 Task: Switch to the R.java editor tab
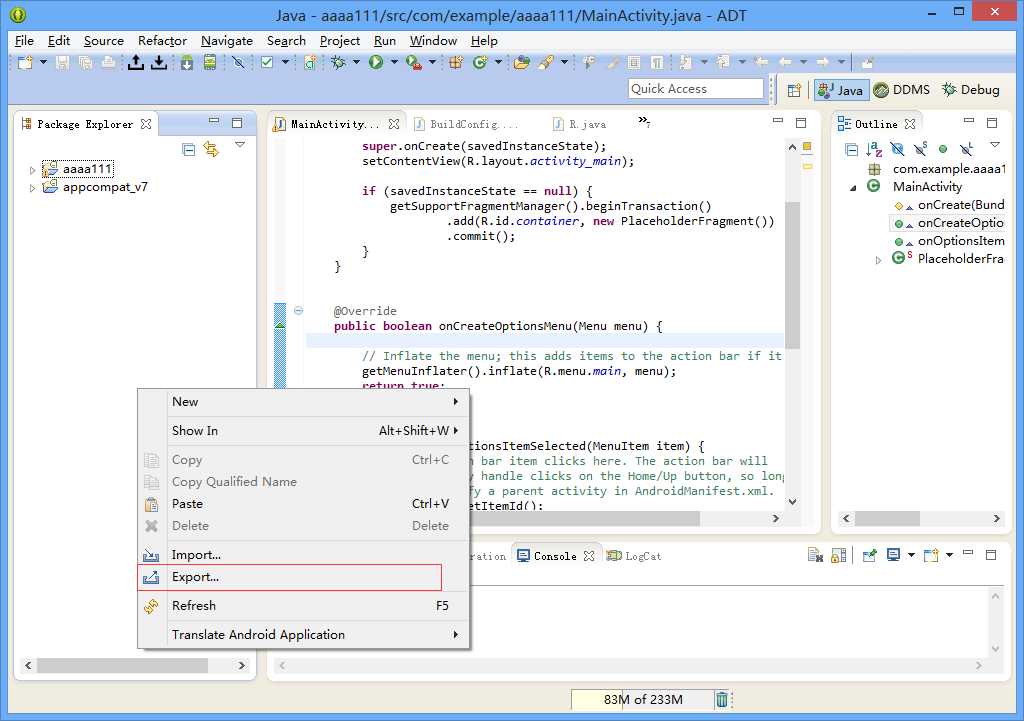coord(580,124)
